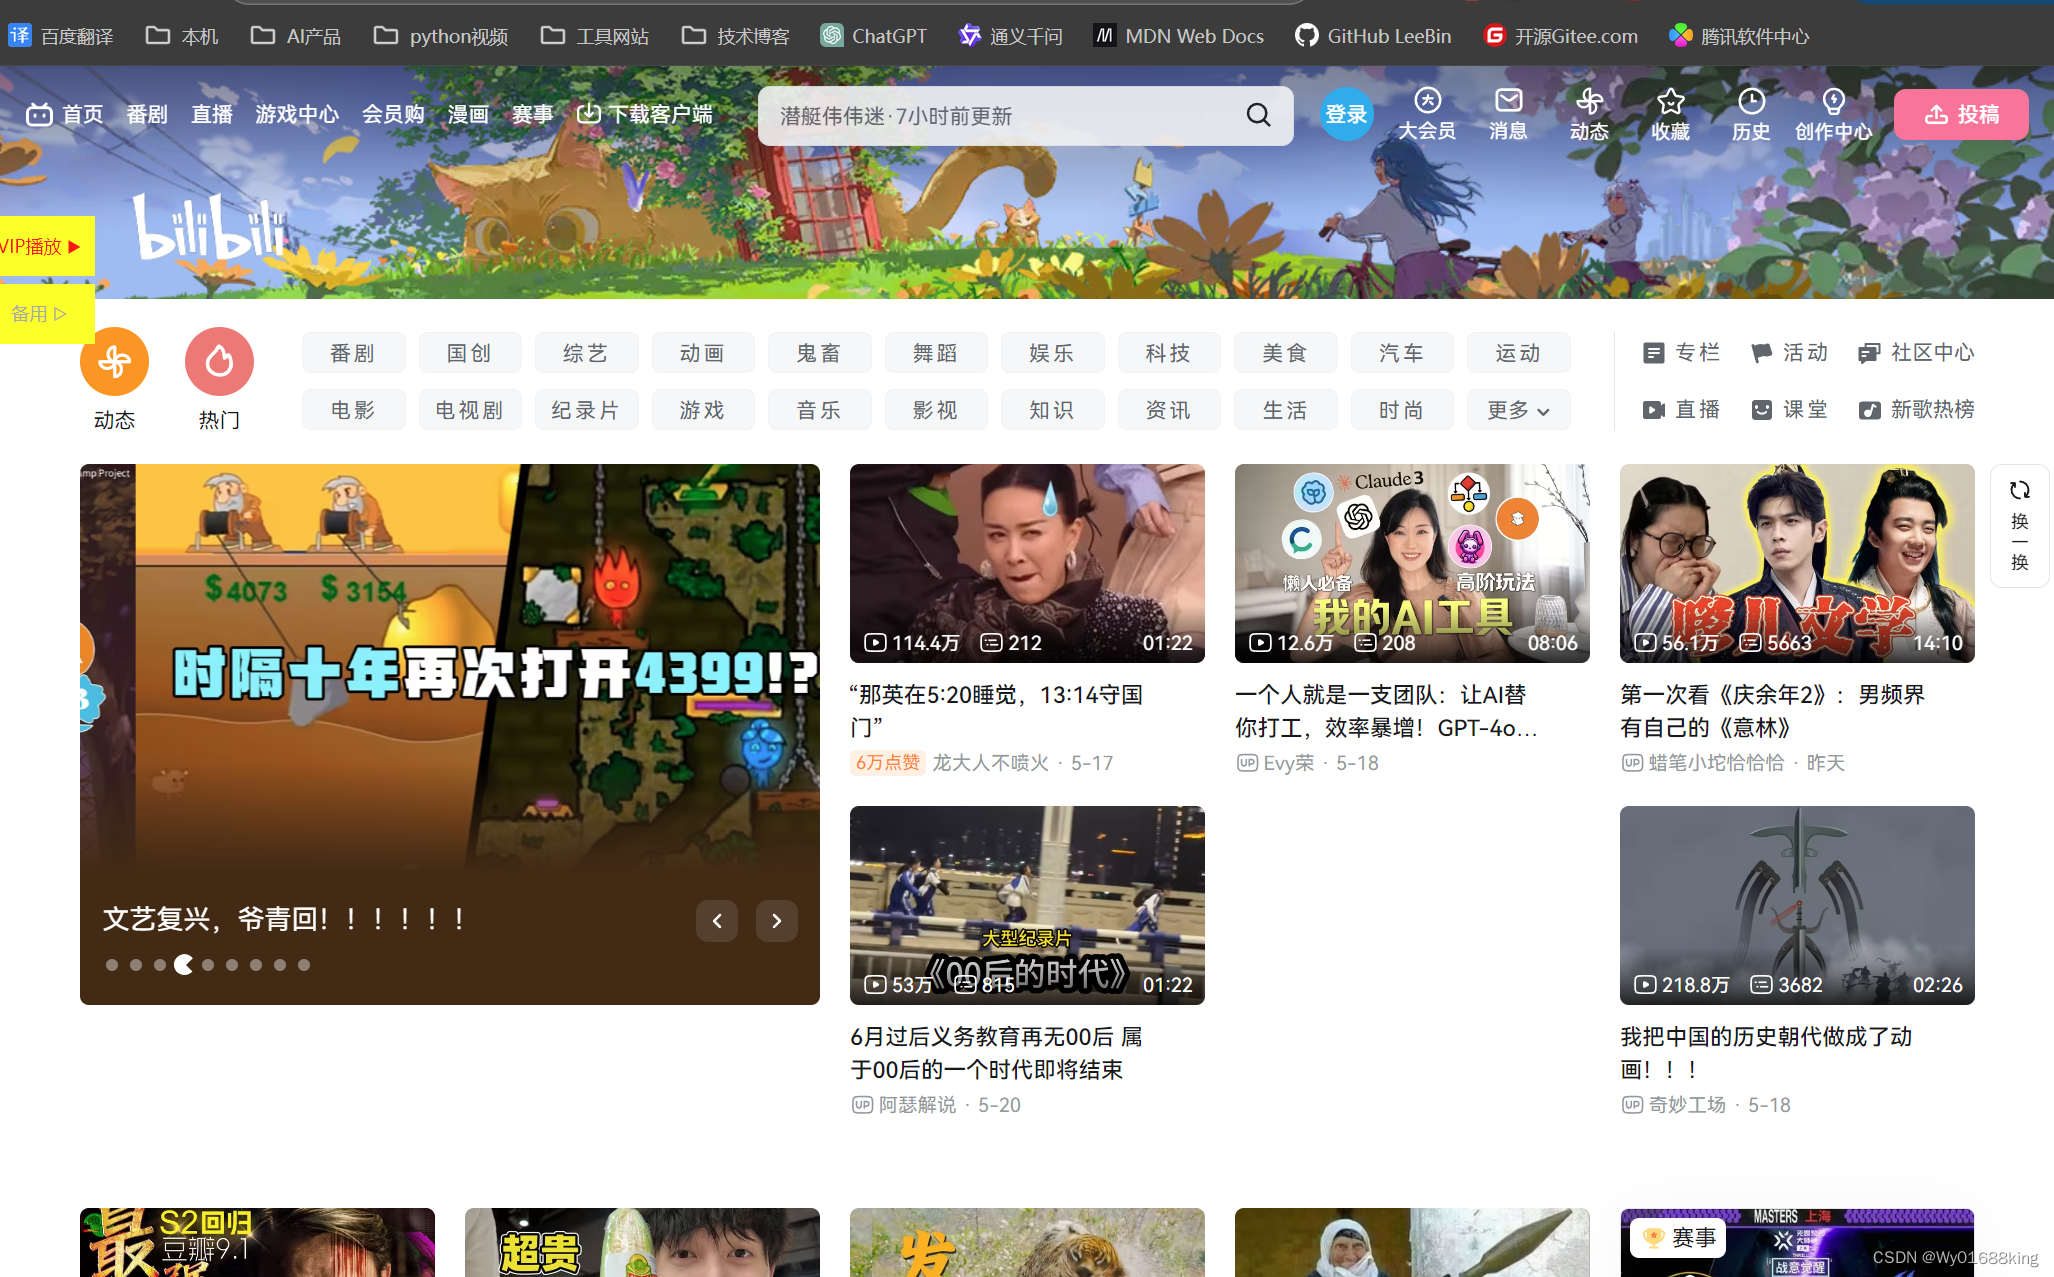The height and width of the screenshot is (1277, 2054).
Task: Open 社区中心 link
Action: tap(1916, 352)
